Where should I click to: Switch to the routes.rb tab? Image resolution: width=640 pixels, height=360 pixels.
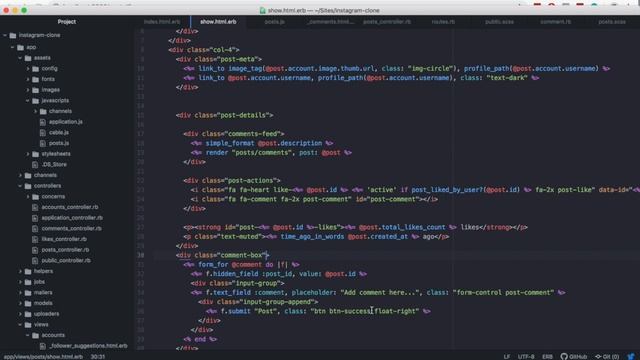coord(443,22)
